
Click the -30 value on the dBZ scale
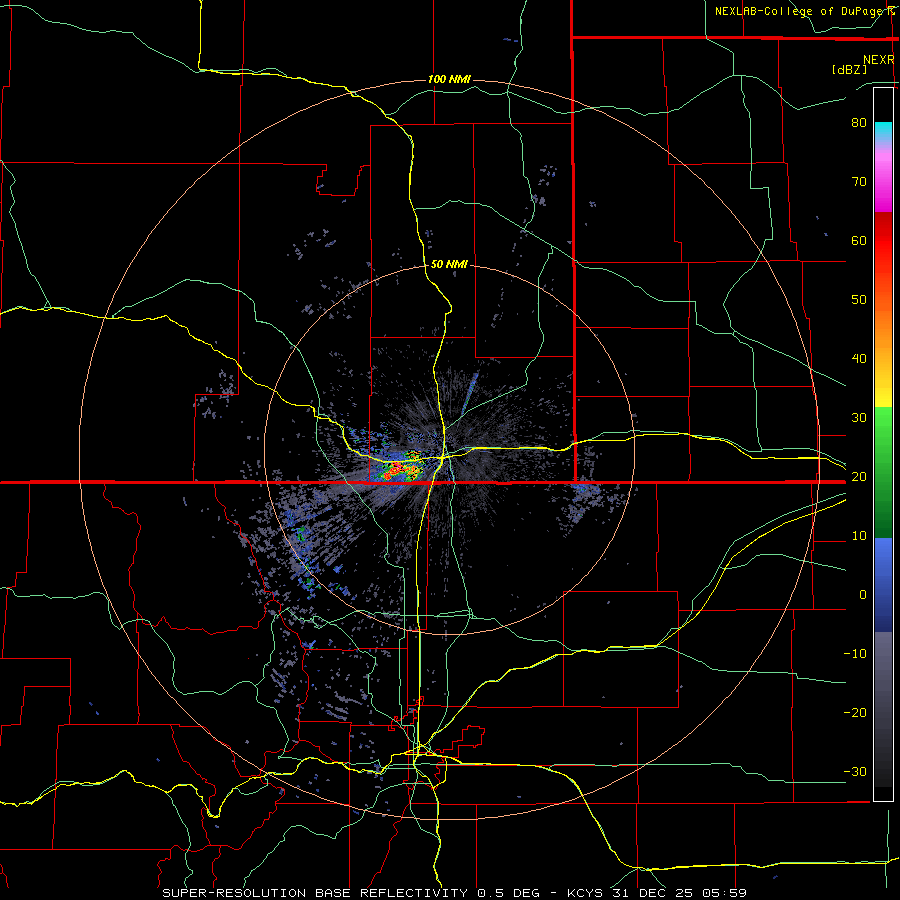[855, 771]
